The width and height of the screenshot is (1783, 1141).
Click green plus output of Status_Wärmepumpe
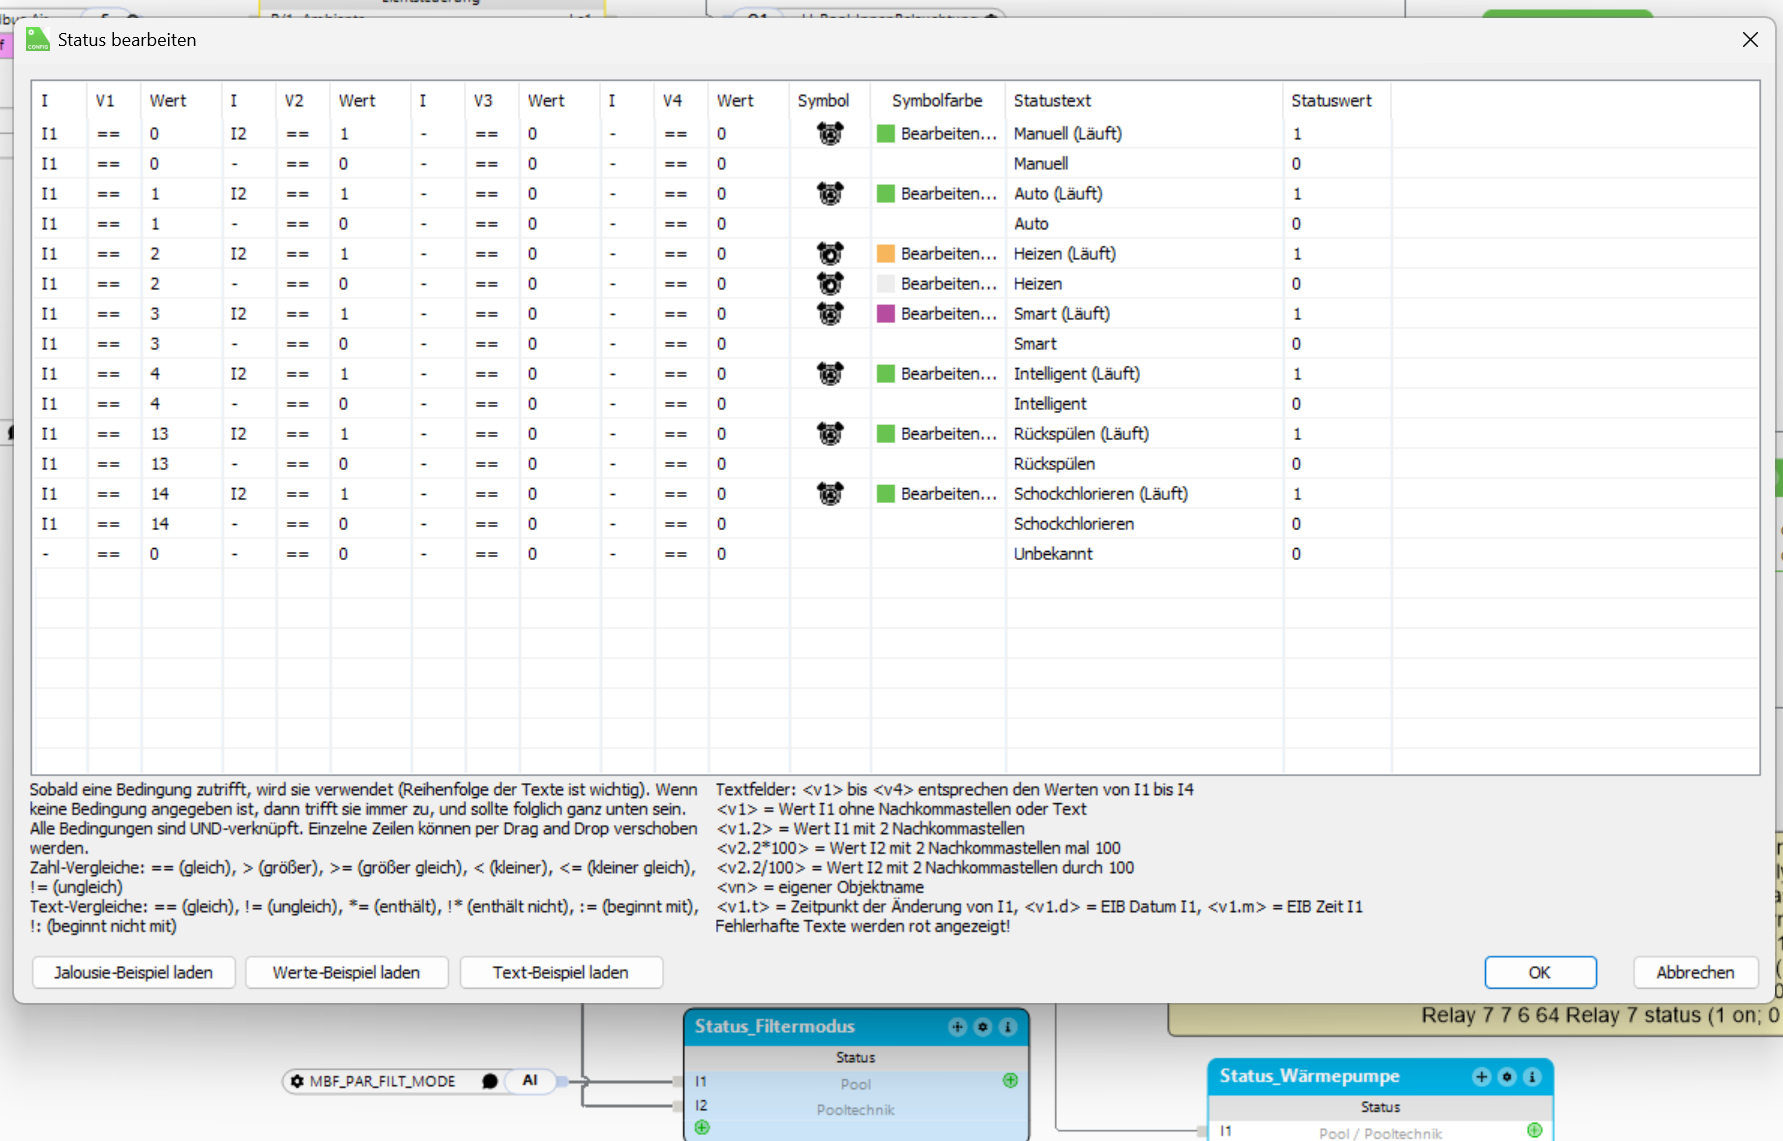[1534, 1130]
